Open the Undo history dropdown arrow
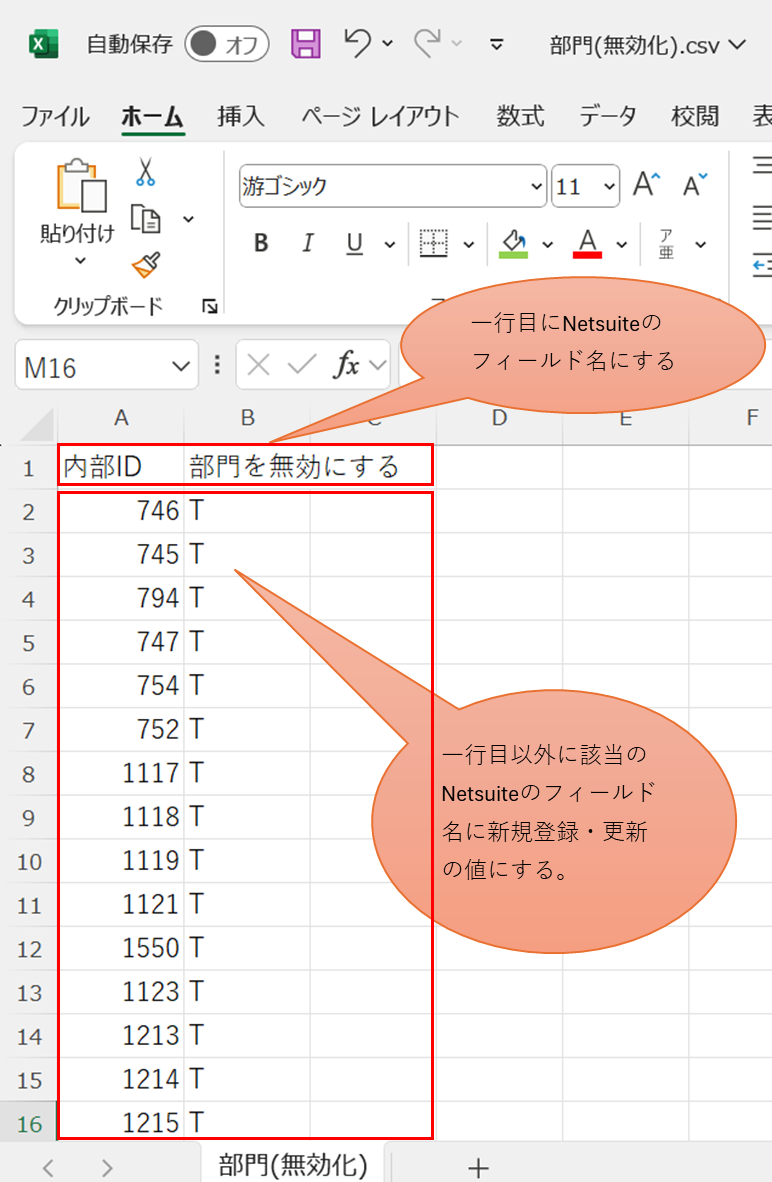 click(388, 44)
